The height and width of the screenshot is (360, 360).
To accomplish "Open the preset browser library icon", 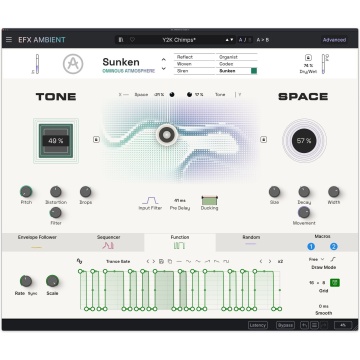I will (121, 40).
